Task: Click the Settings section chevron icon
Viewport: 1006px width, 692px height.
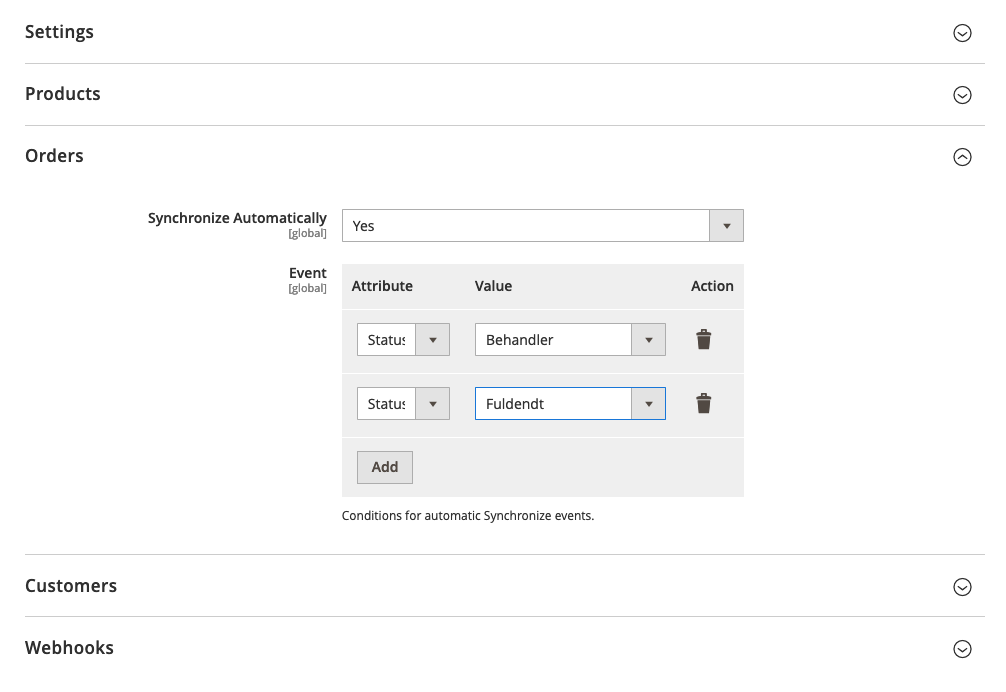Action: pos(962,33)
